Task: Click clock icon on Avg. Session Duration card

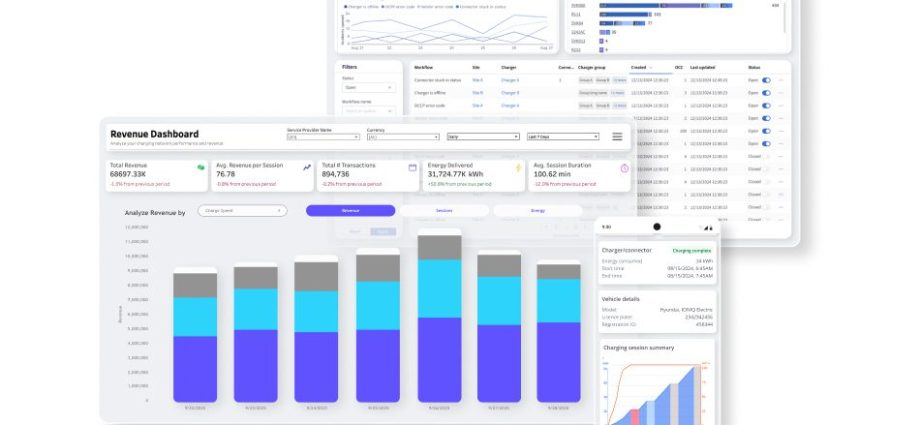Action: click(x=624, y=167)
